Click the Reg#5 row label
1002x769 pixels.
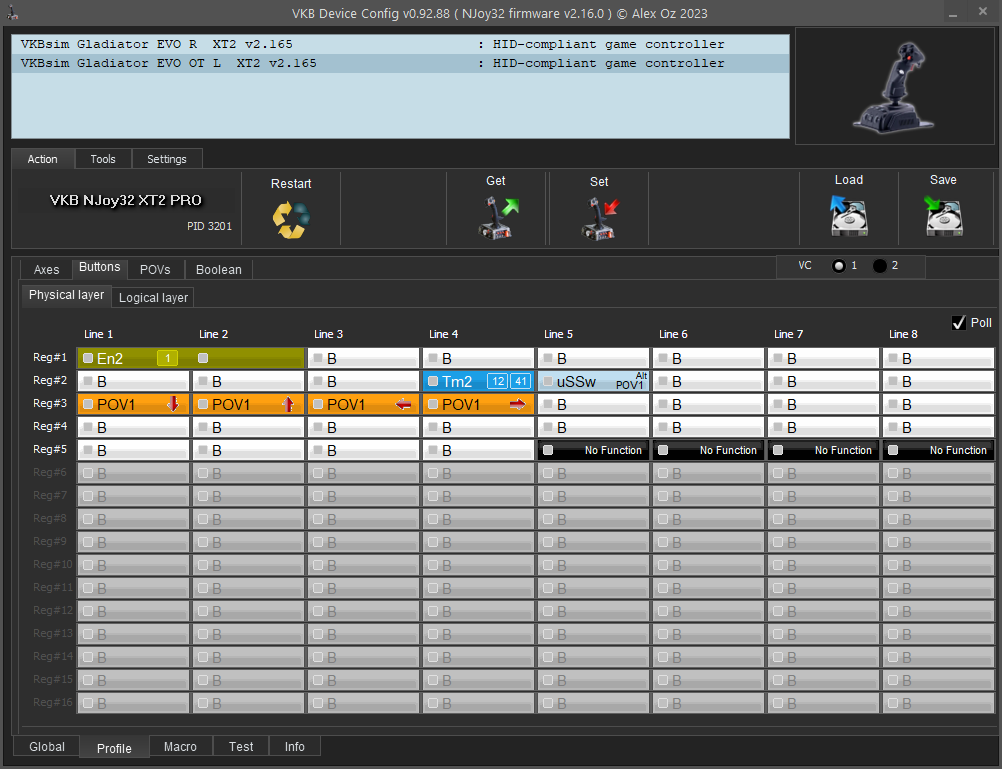coord(50,449)
